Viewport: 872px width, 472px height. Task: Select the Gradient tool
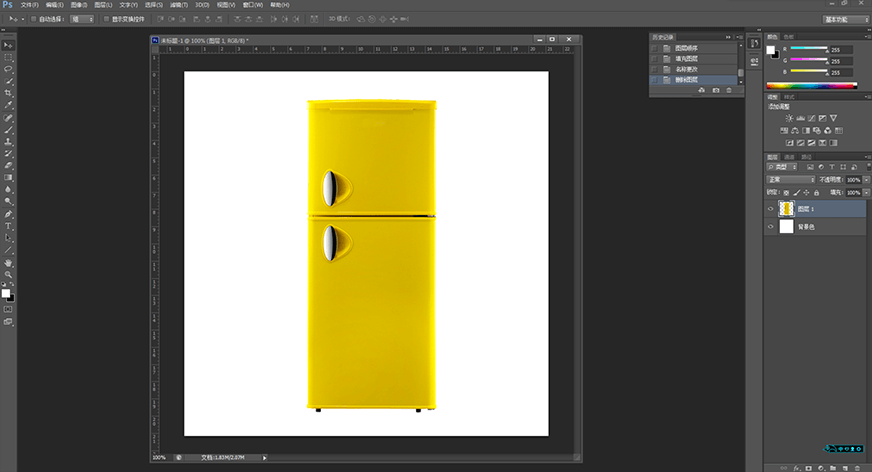pyautogui.click(x=8, y=178)
